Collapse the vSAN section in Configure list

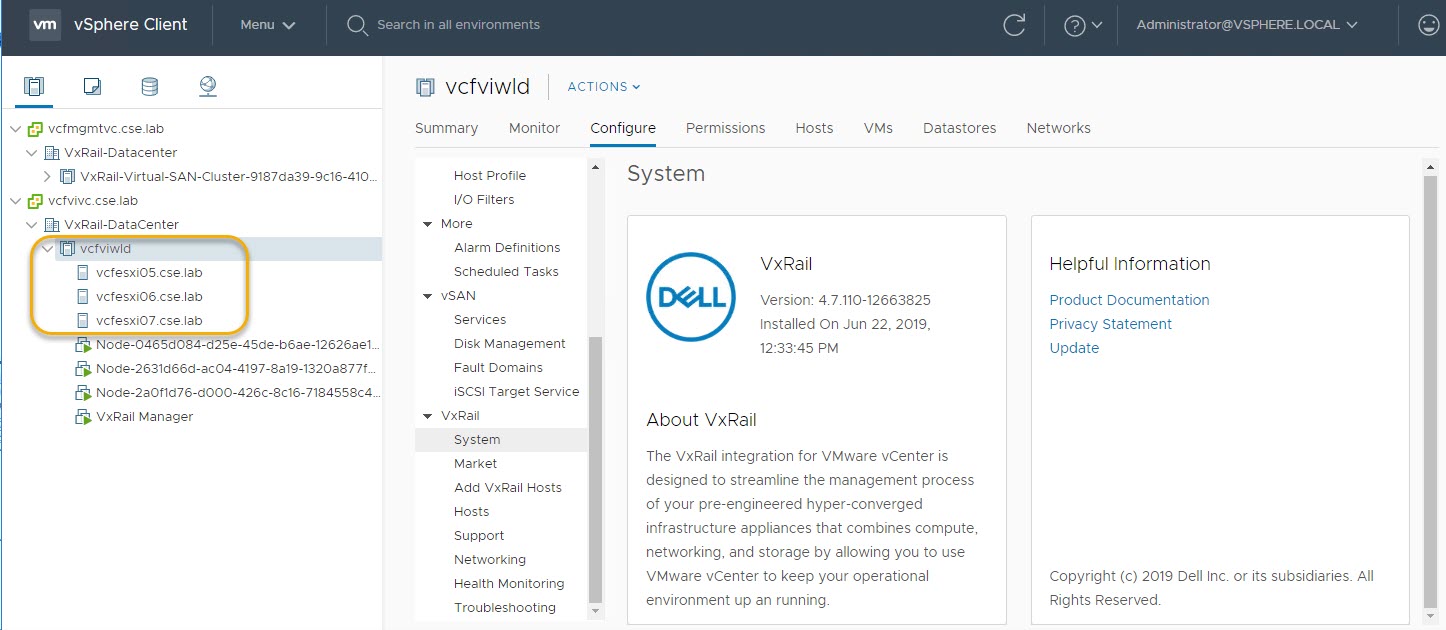pos(428,296)
